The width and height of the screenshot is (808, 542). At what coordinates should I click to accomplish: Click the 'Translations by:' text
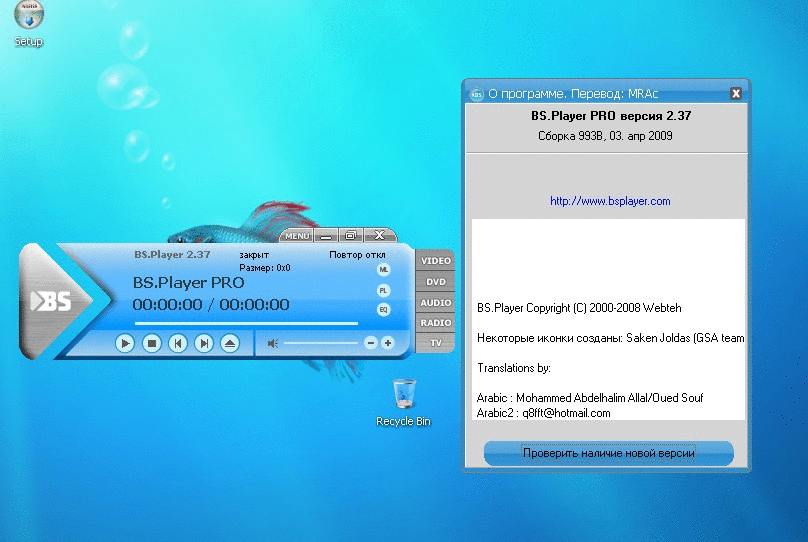pyautogui.click(x=514, y=368)
